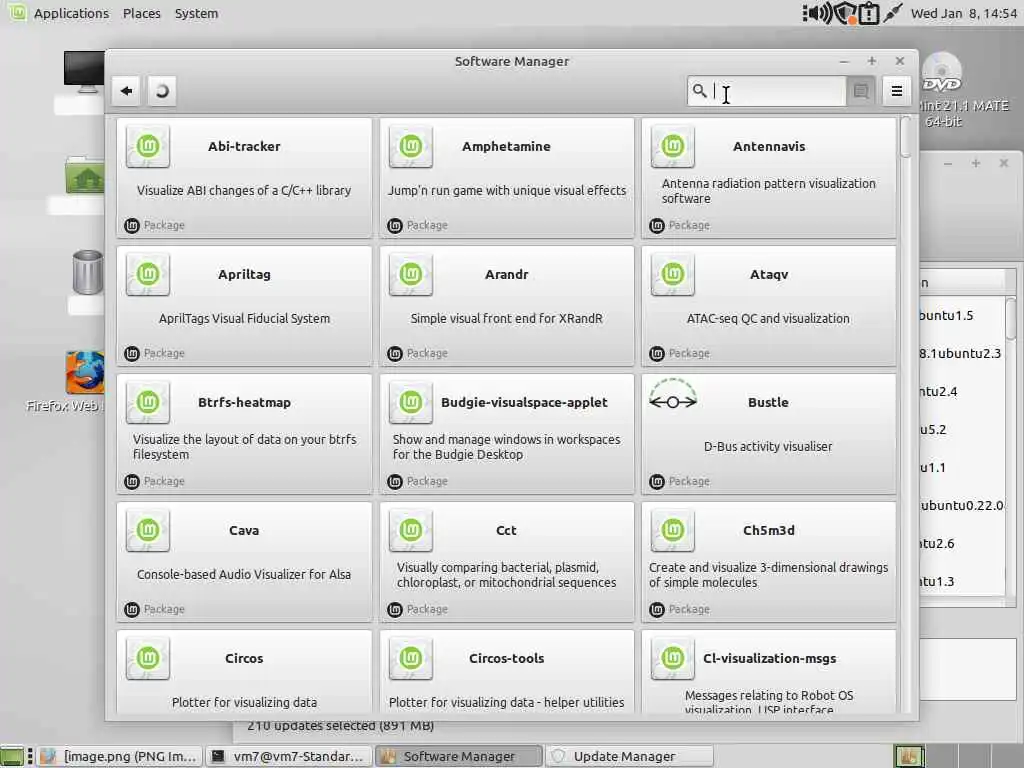The height and width of the screenshot is (768, 1024).
Task: Click 'Simple visual front end for XRandR'
Action: 506,318
